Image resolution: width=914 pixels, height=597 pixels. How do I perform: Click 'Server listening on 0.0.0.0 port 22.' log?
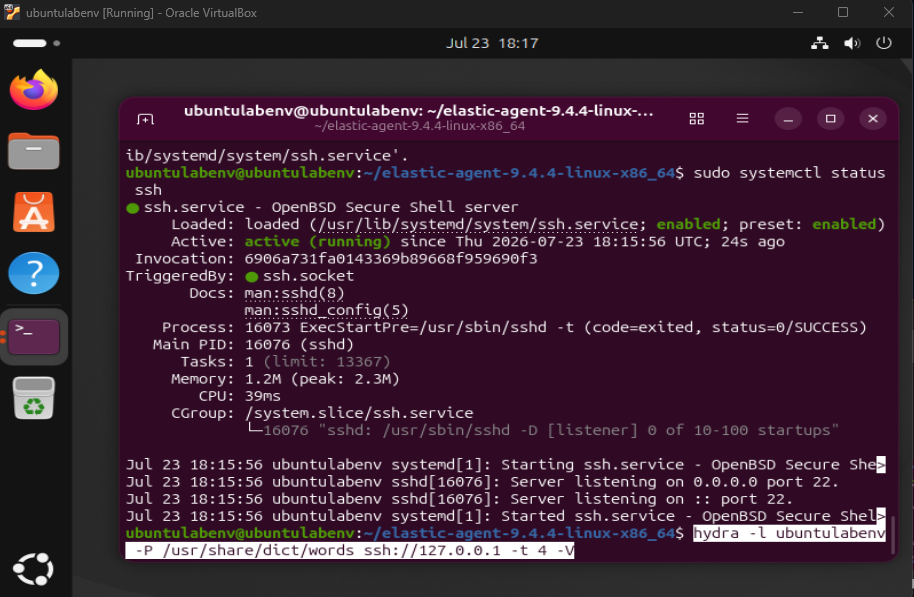point(674,482)
